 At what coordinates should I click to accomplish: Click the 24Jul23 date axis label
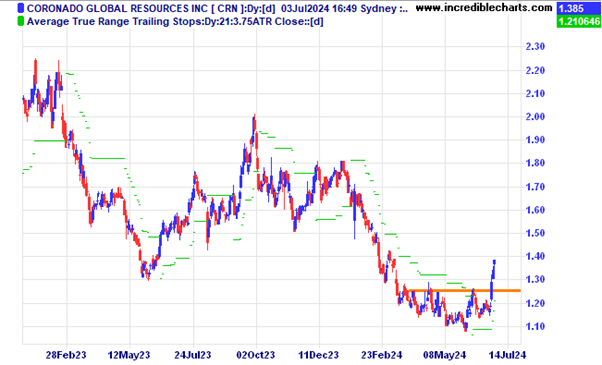click(193, 355)
